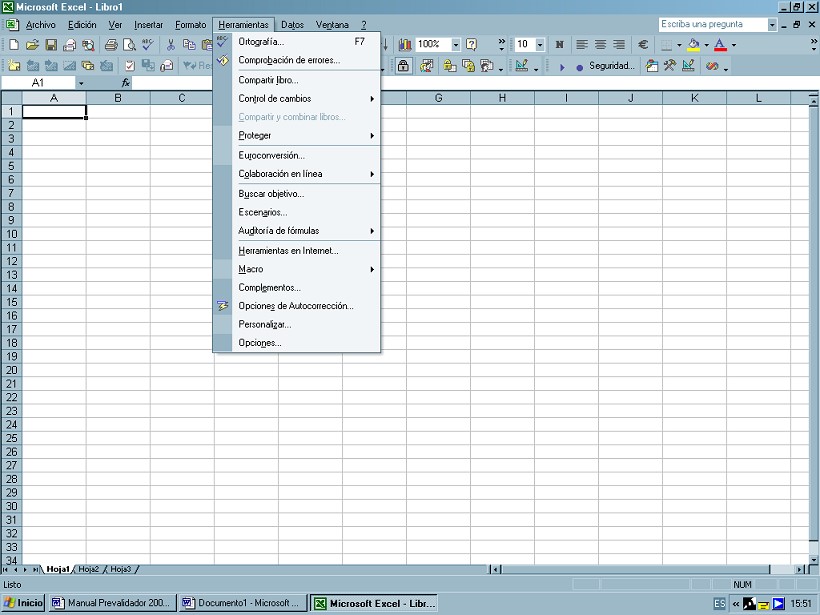The height and width of the screenshot is (615, 820).
Task: Click the Print icon in toolbar
Action: click(111, 45)
